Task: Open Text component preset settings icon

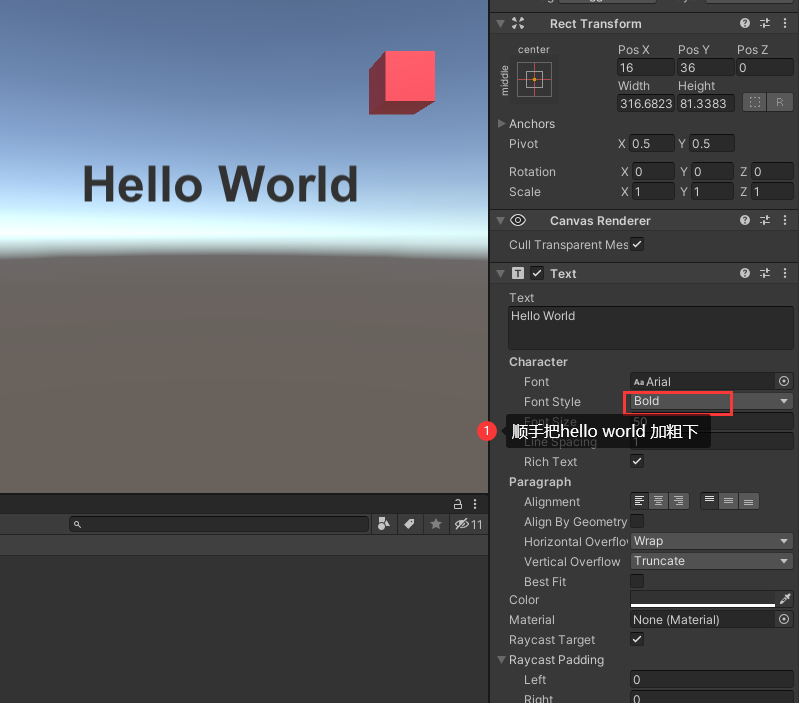Action: pyautogui.click(x=765, y=273)
